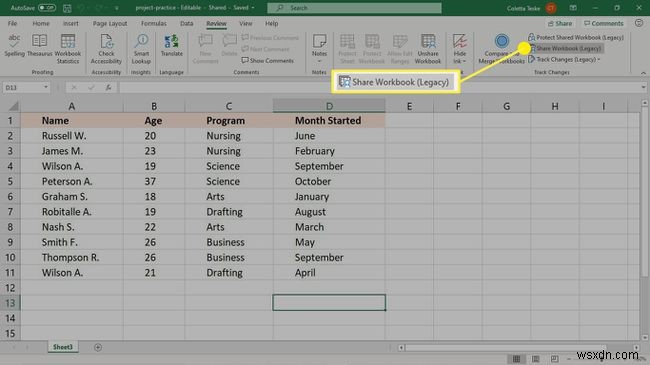This screenshot has height=365, width=650.
Task: Open Workbook Statistics
Action: click(x=68, y=49)
